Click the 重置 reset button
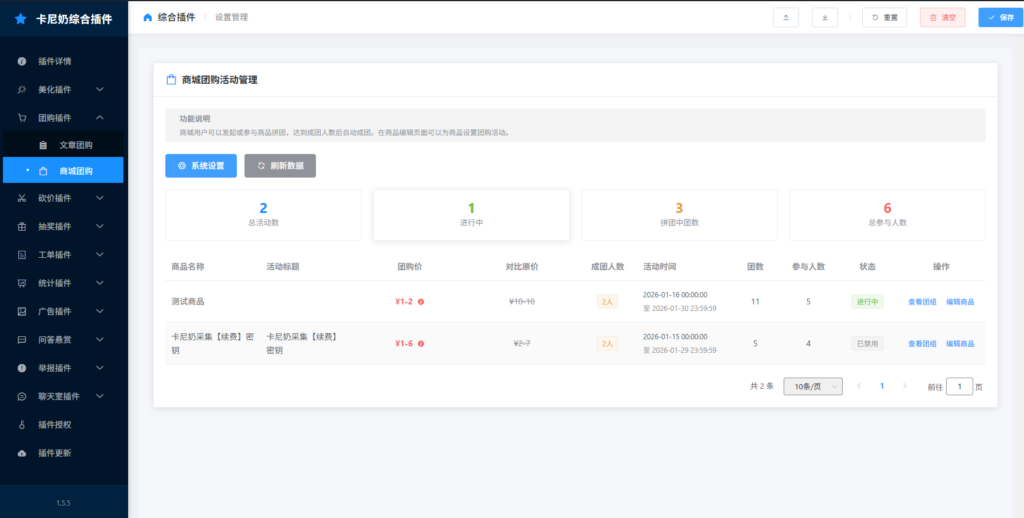This screenshot has height=518, width=1024. pyautogui.click(x=884, y=18)
